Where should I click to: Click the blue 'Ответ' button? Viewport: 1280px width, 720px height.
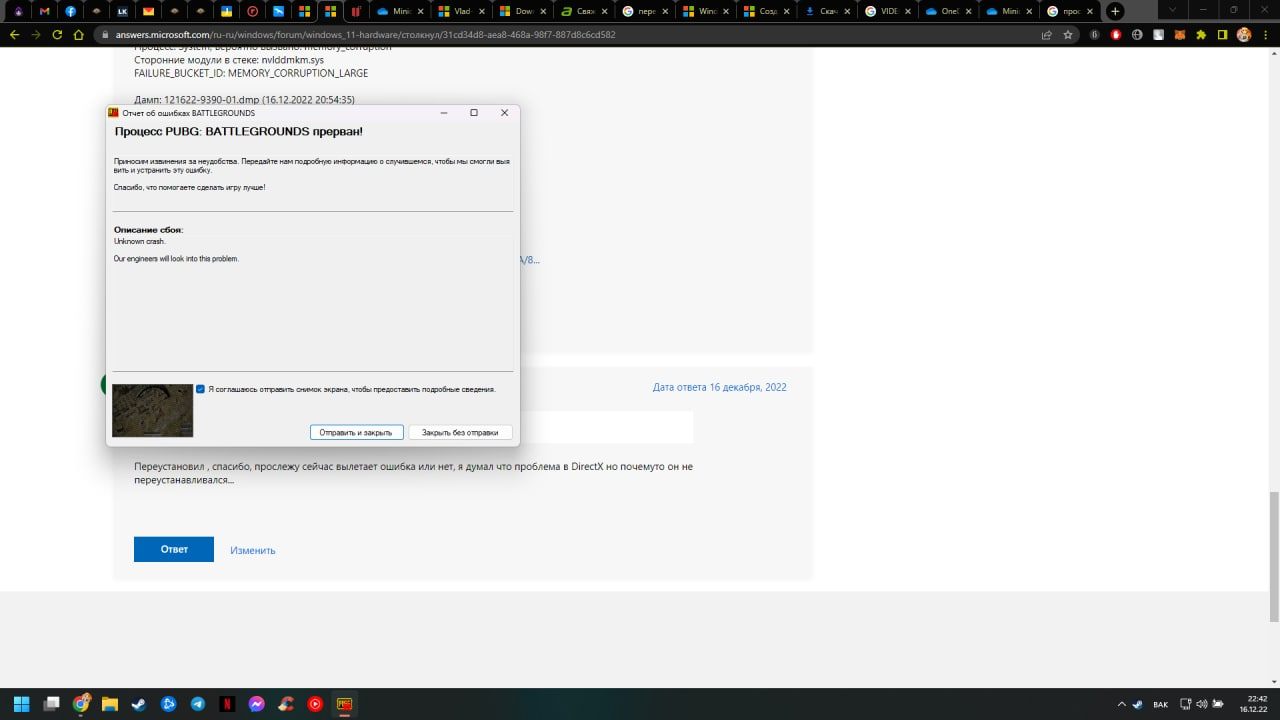pos(174,549)
